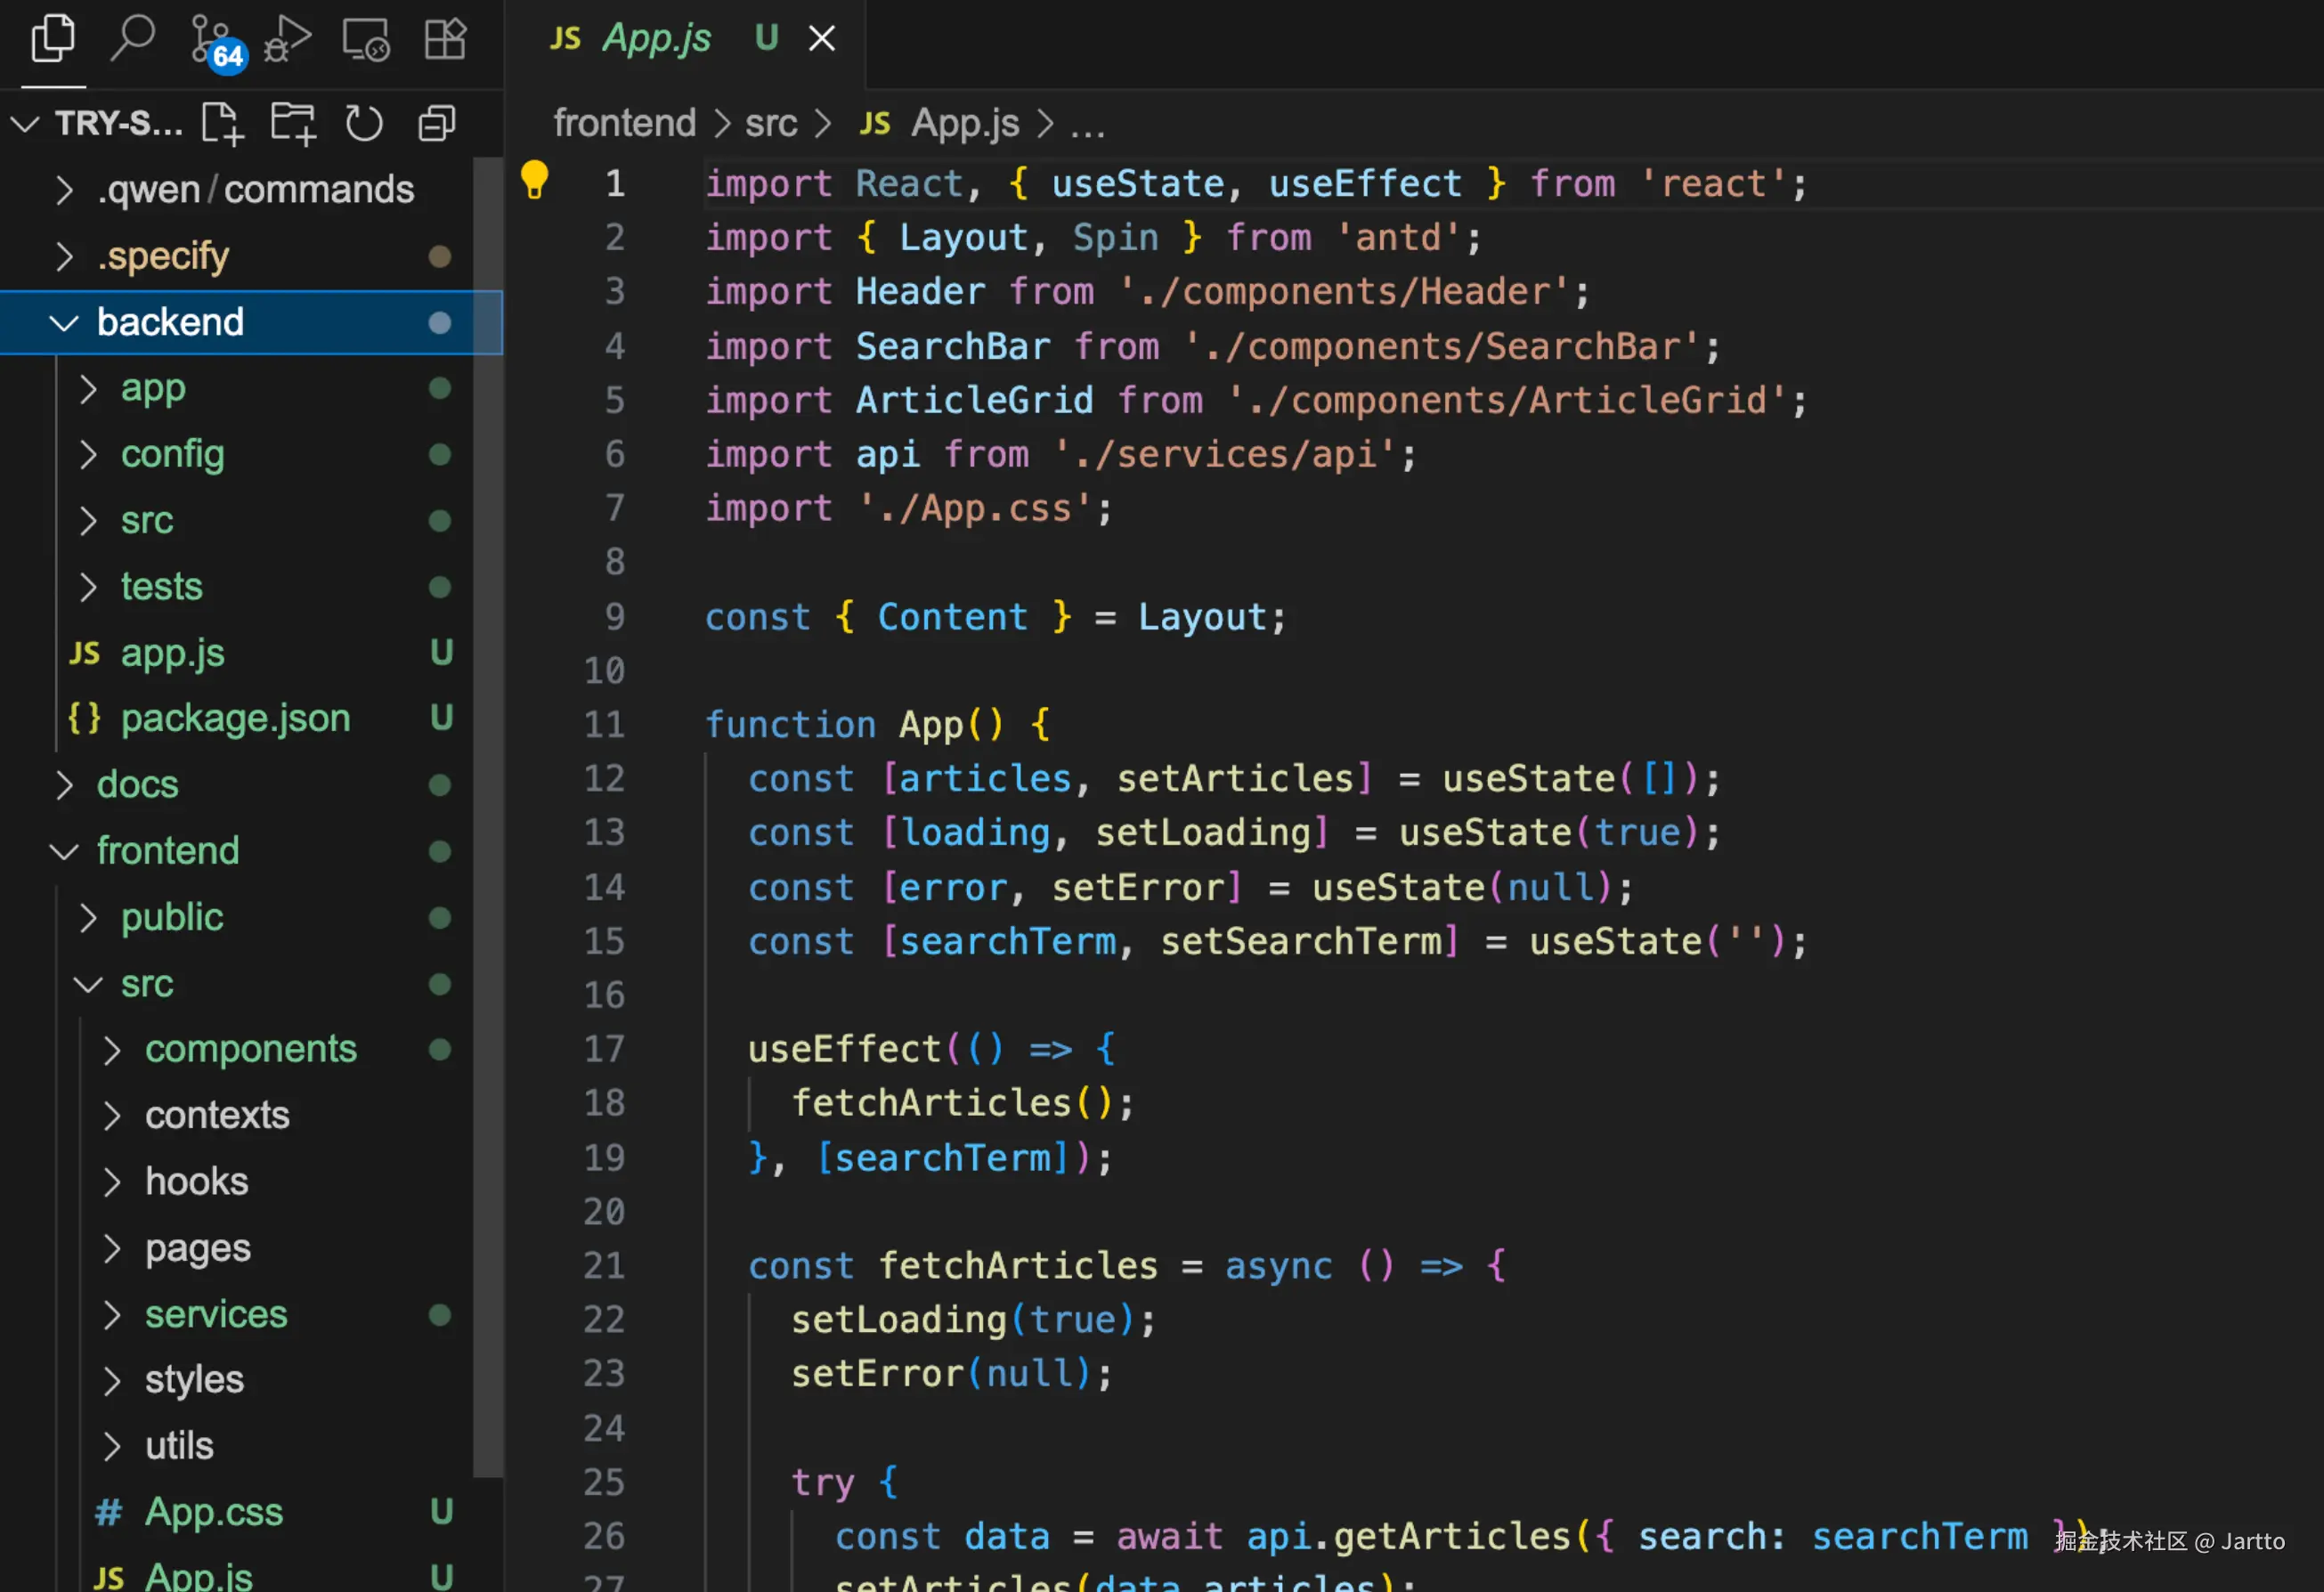Image resolution: width=2324 pixels, height=1592 pixels.
Task: Close the App.js editor tab
Action: click(822, 38)
